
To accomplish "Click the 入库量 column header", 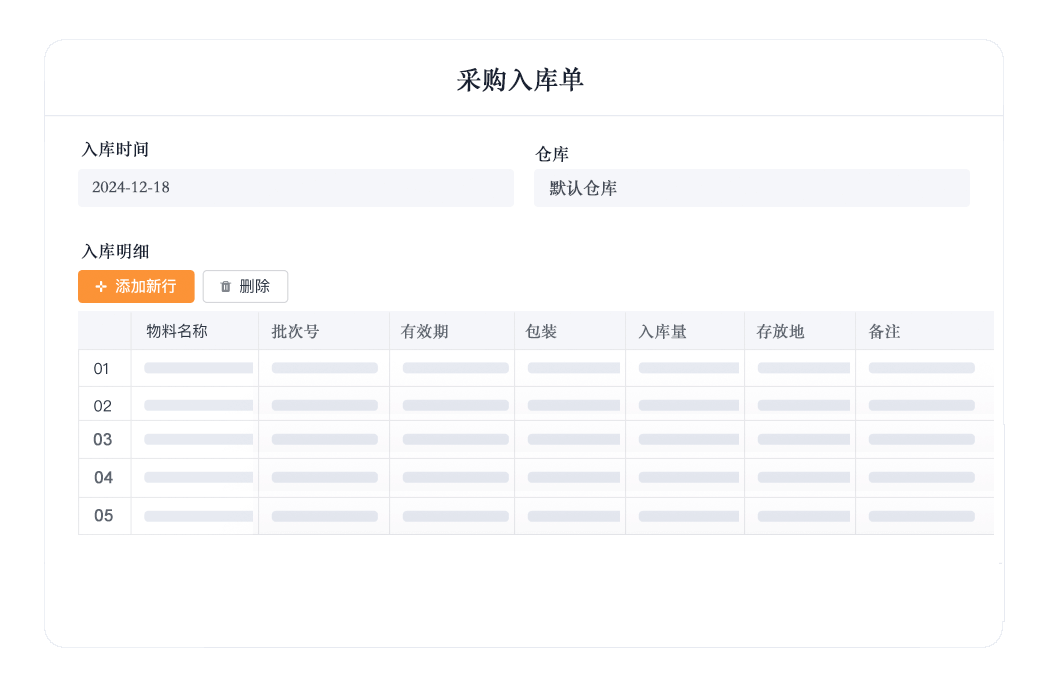I will point(662,331).
